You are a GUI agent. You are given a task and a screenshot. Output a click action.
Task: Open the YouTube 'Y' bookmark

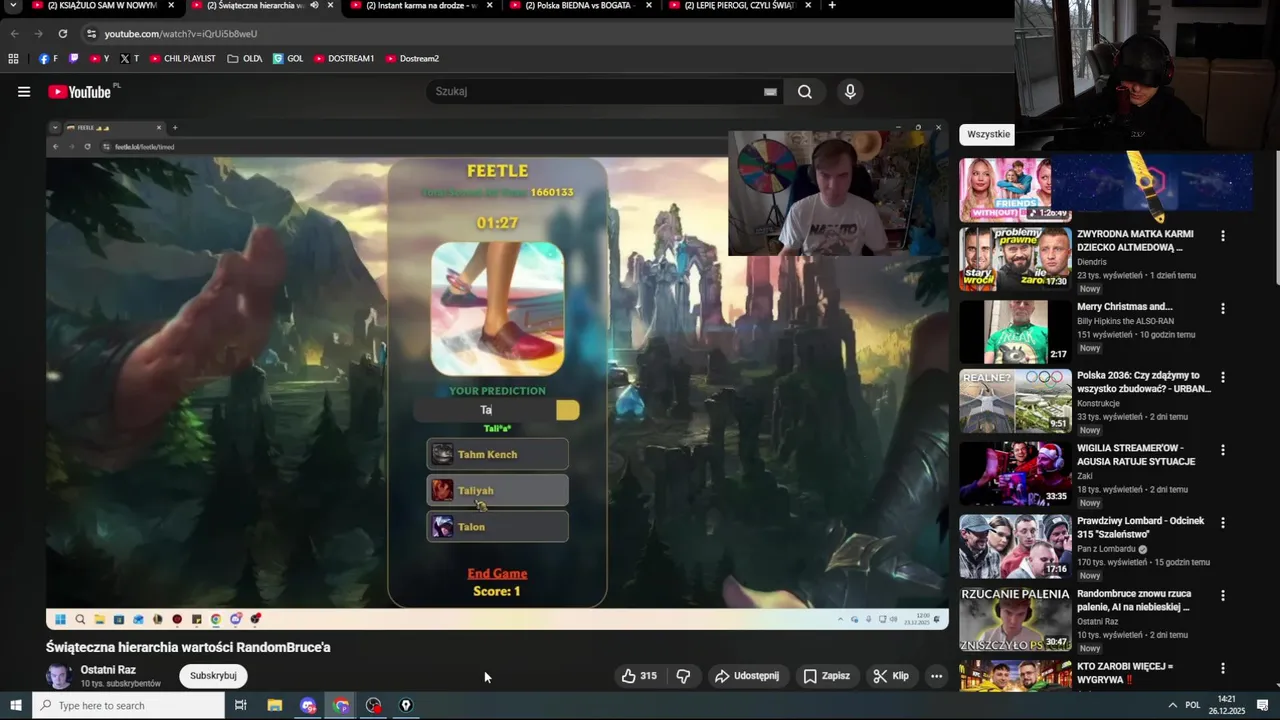click(x=99, y=59)
